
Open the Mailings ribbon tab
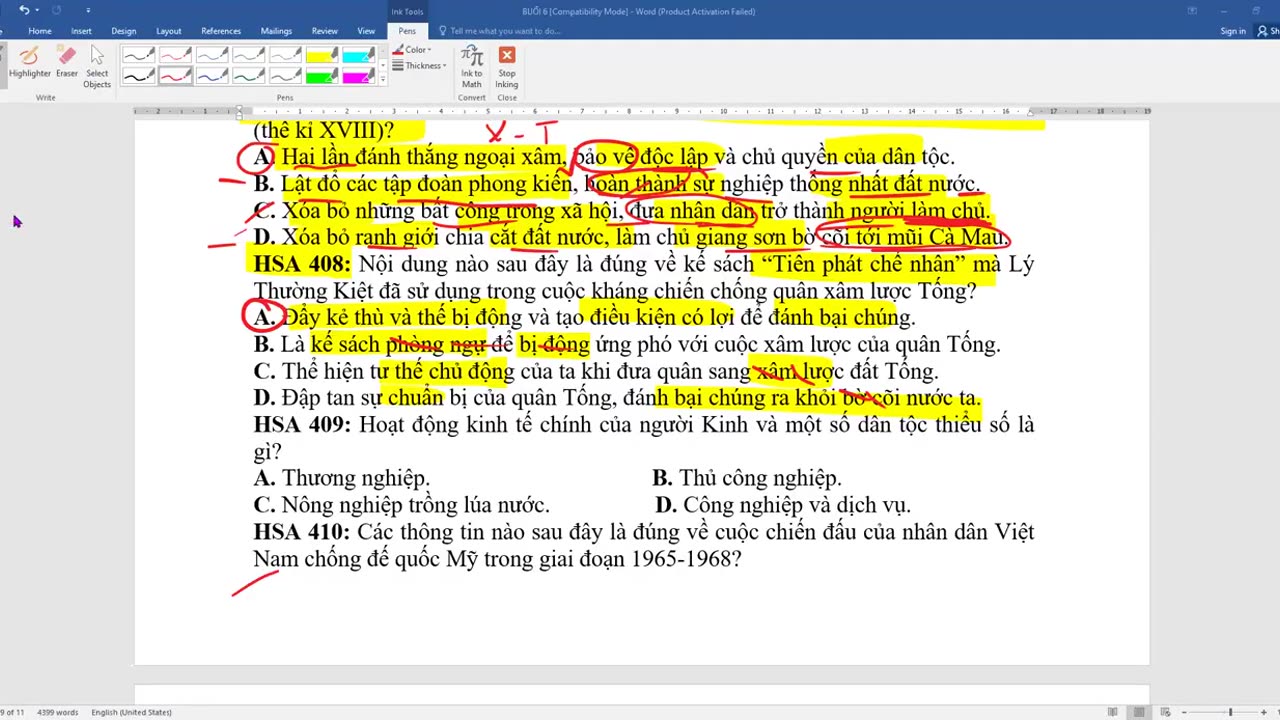tap(276, 31)
